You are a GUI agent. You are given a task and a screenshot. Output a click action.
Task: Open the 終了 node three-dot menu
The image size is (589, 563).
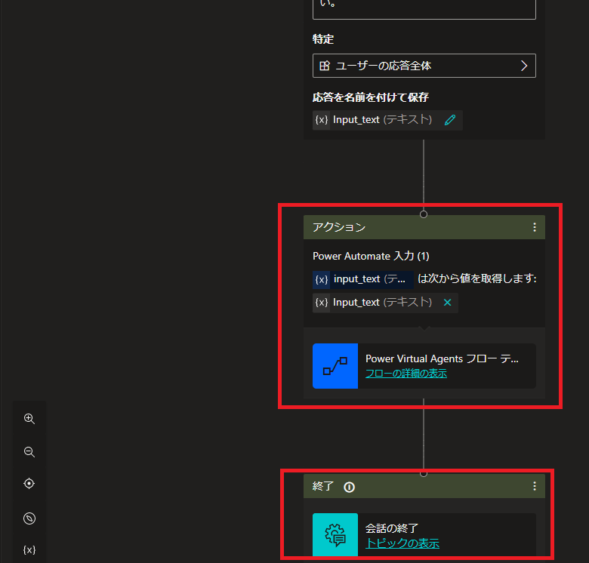pos(535,486)
